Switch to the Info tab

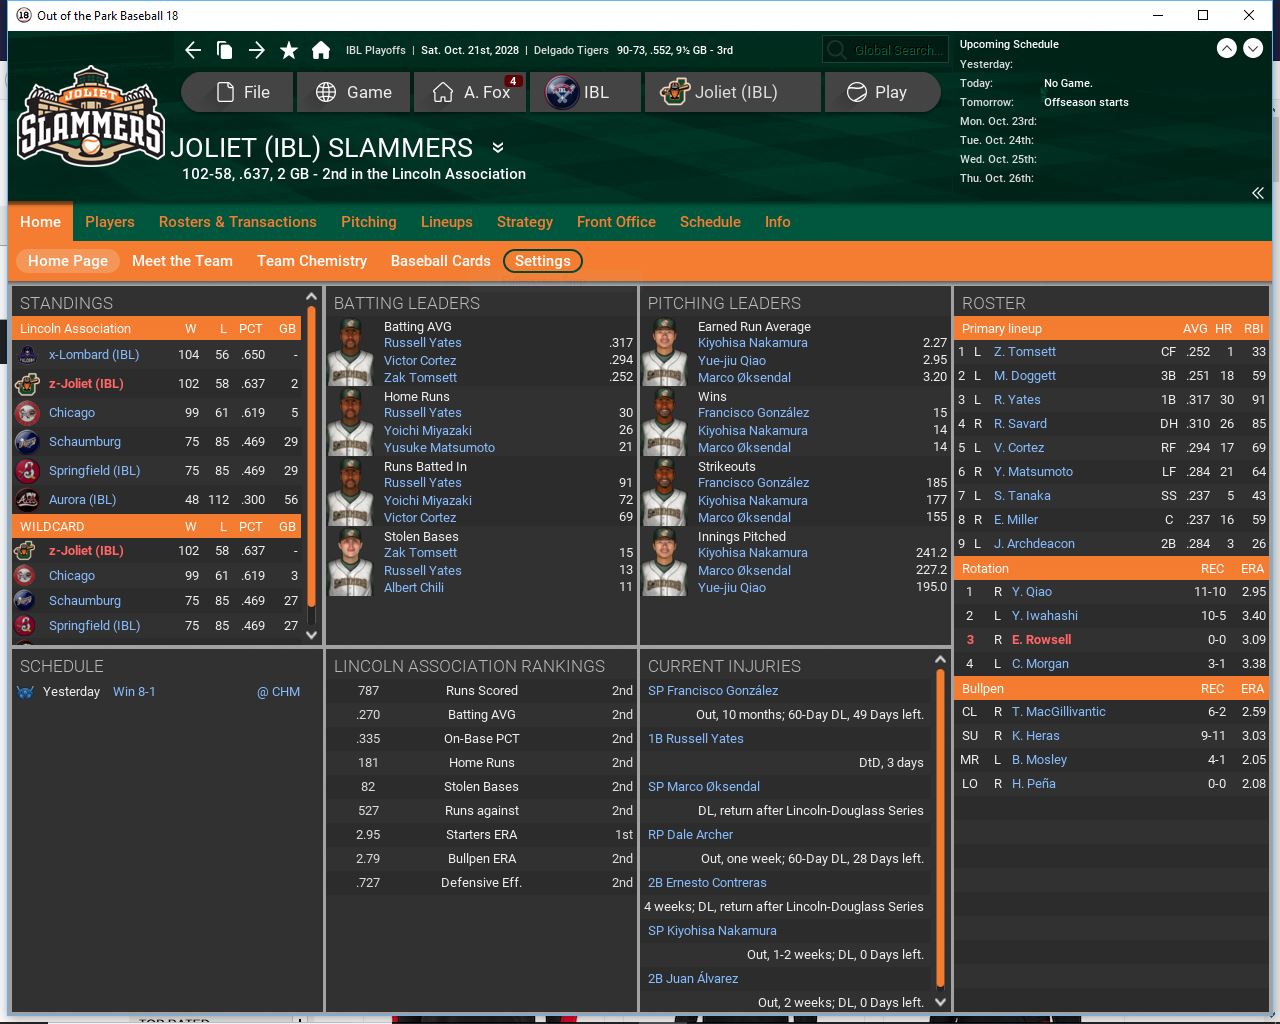(778, 222)
